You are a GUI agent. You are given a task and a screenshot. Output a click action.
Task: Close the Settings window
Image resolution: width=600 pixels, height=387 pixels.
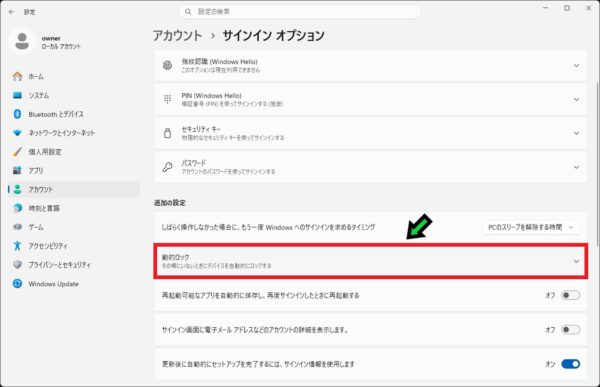pyautogui.click(x=589, y=8)
